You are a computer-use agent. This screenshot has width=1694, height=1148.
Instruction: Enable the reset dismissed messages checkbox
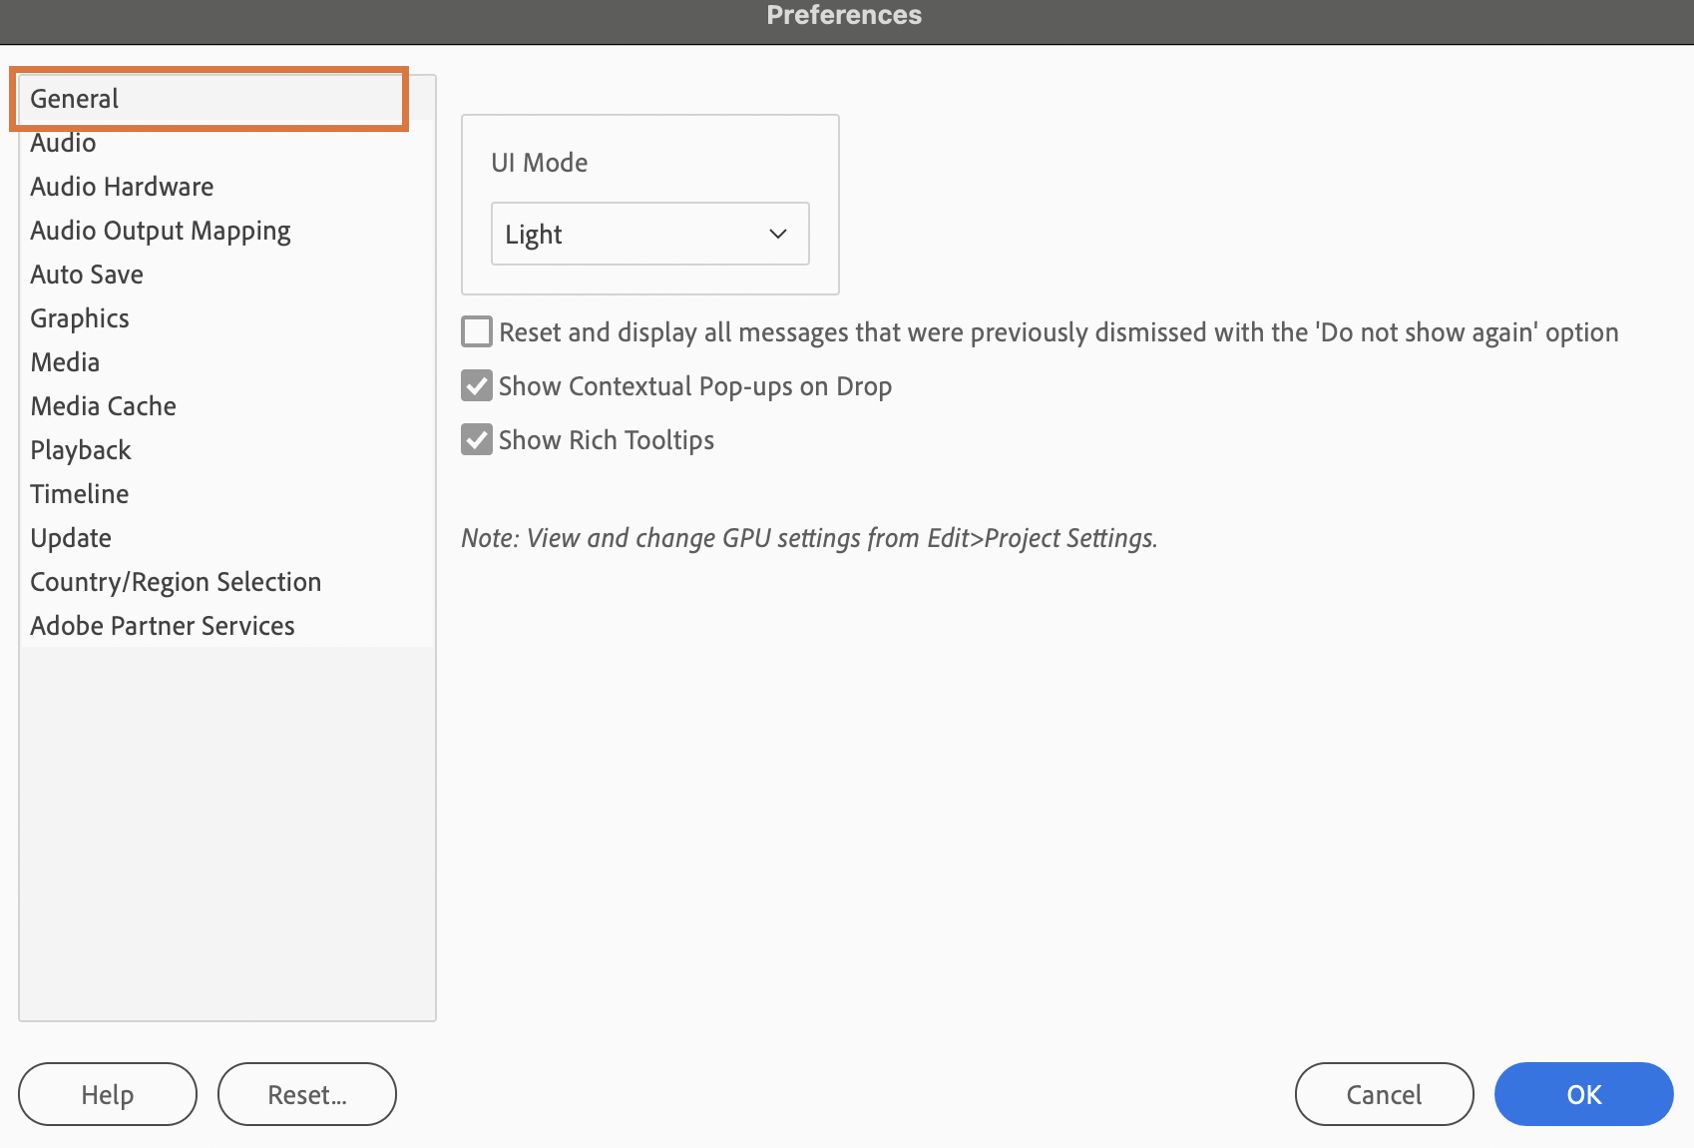point(477,332)
